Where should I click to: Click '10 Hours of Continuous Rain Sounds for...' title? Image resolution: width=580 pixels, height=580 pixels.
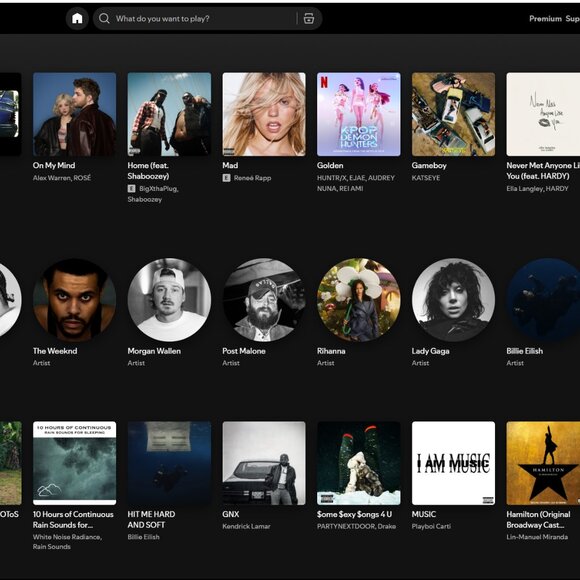tap(73, 519)
